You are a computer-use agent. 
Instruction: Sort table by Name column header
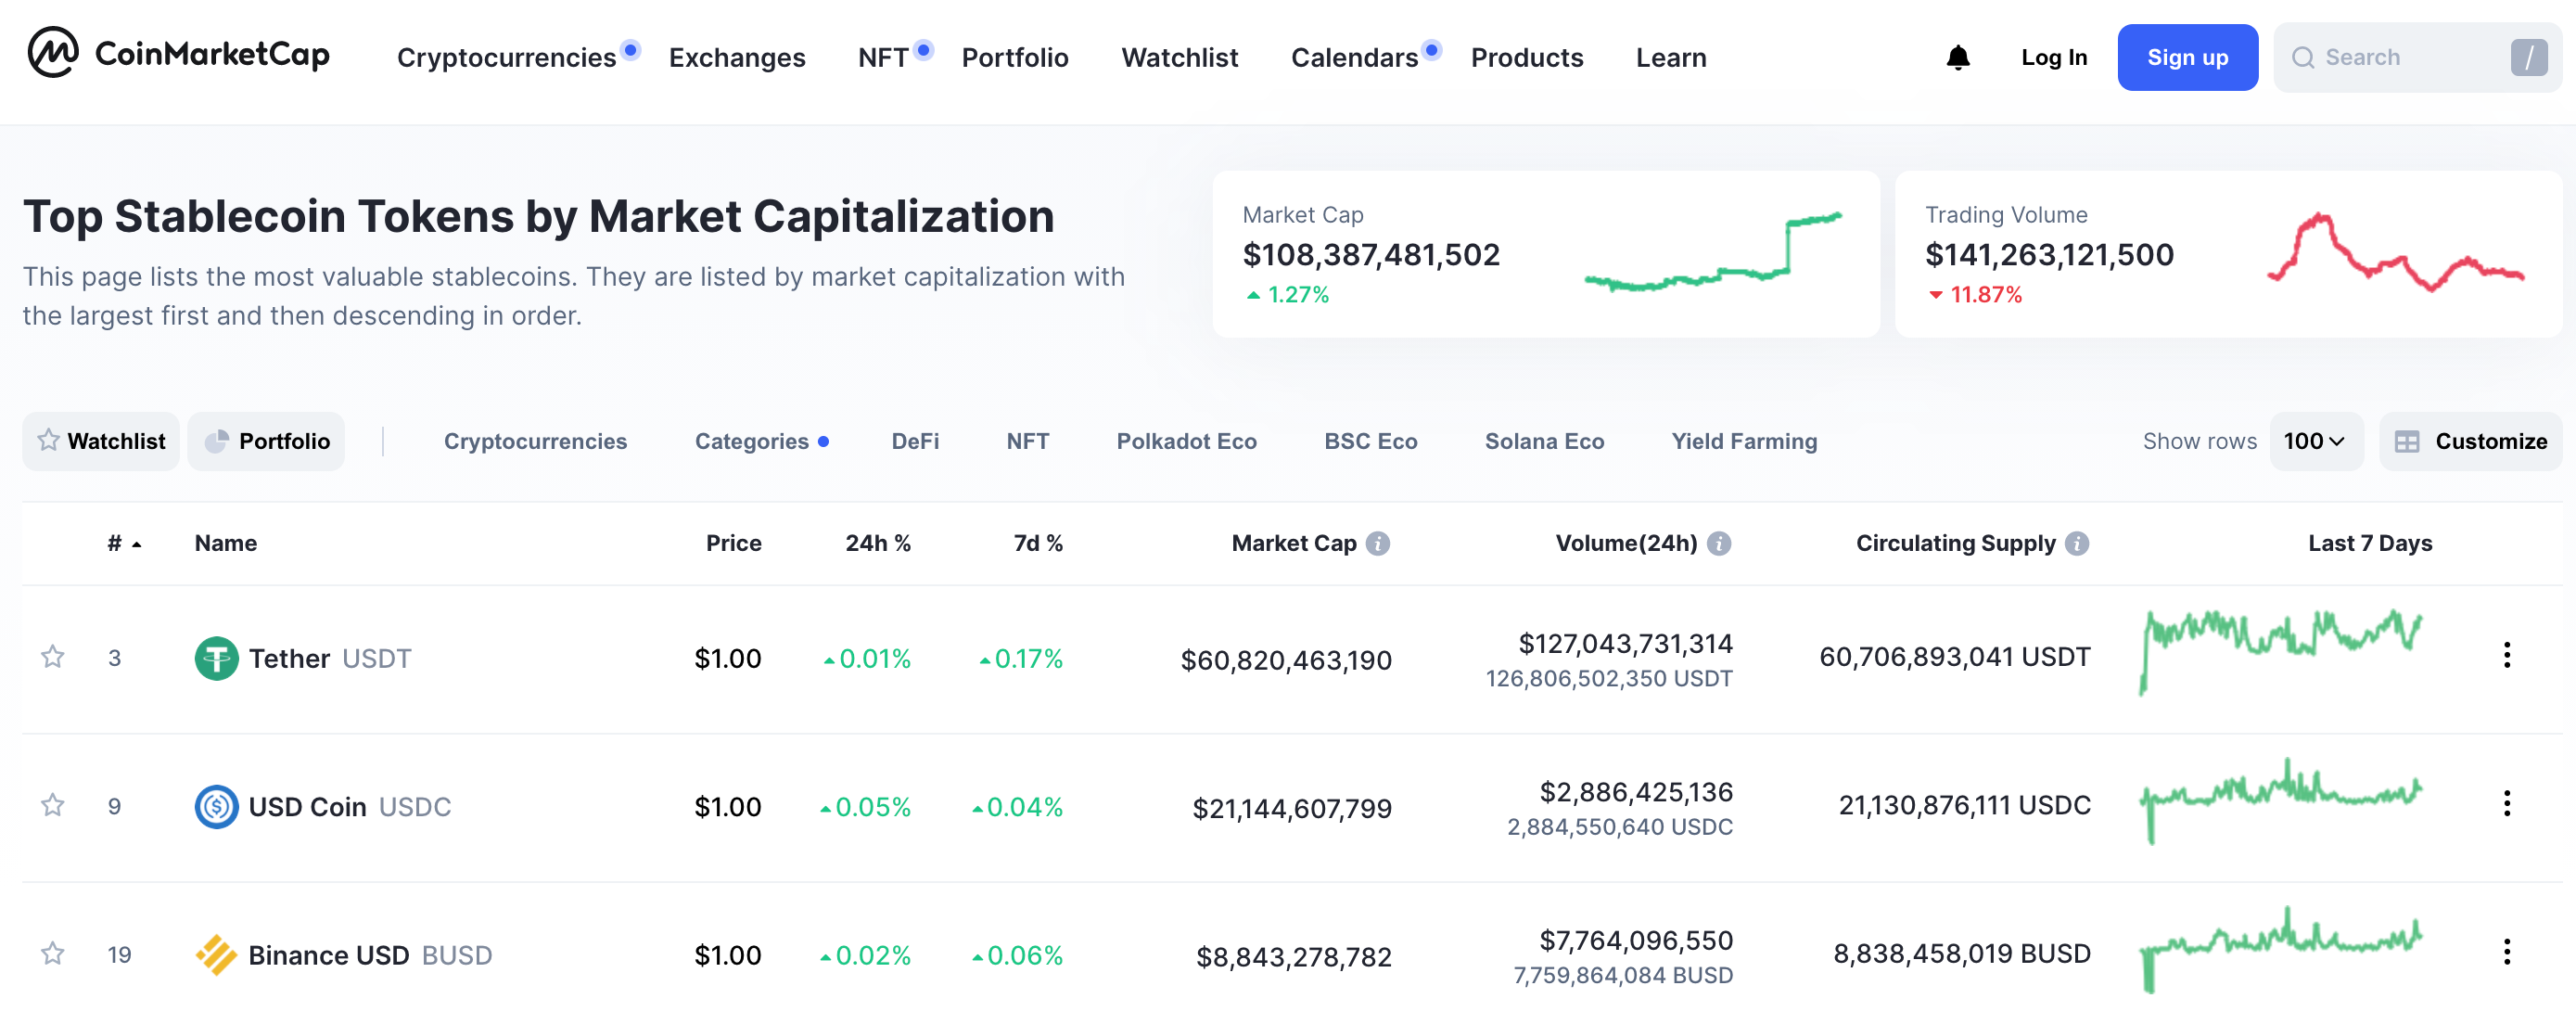click(225, 543)
